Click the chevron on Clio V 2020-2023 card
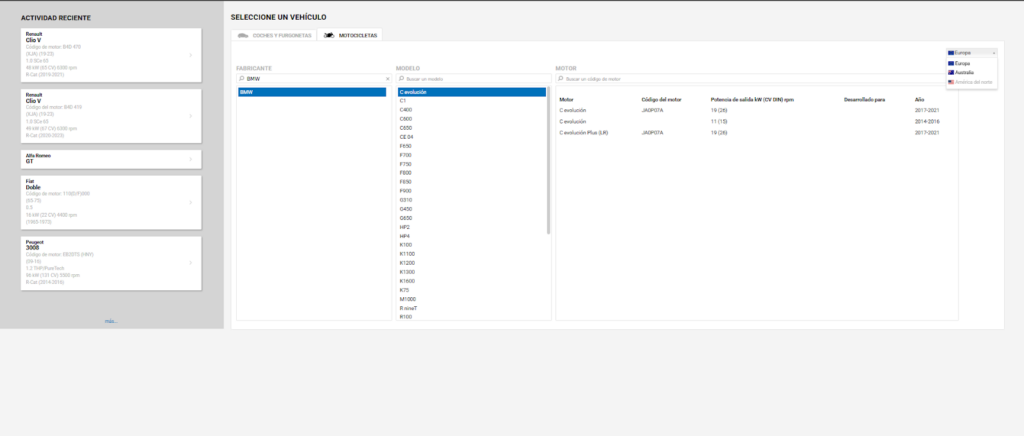The width and height of the screenshot is (1024, 436). [191, 116]
